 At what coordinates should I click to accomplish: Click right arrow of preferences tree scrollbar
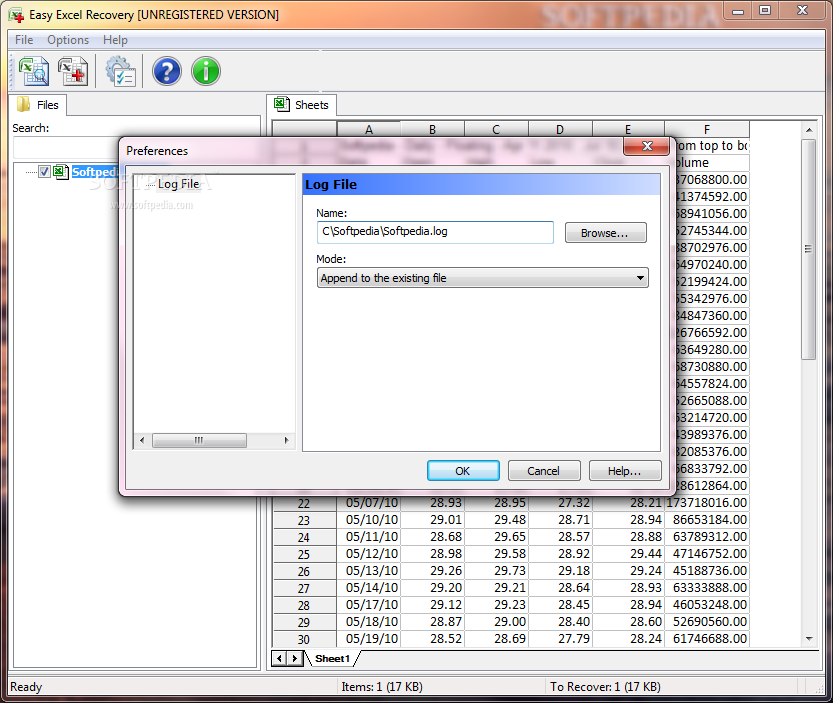[x=286, y=441]
